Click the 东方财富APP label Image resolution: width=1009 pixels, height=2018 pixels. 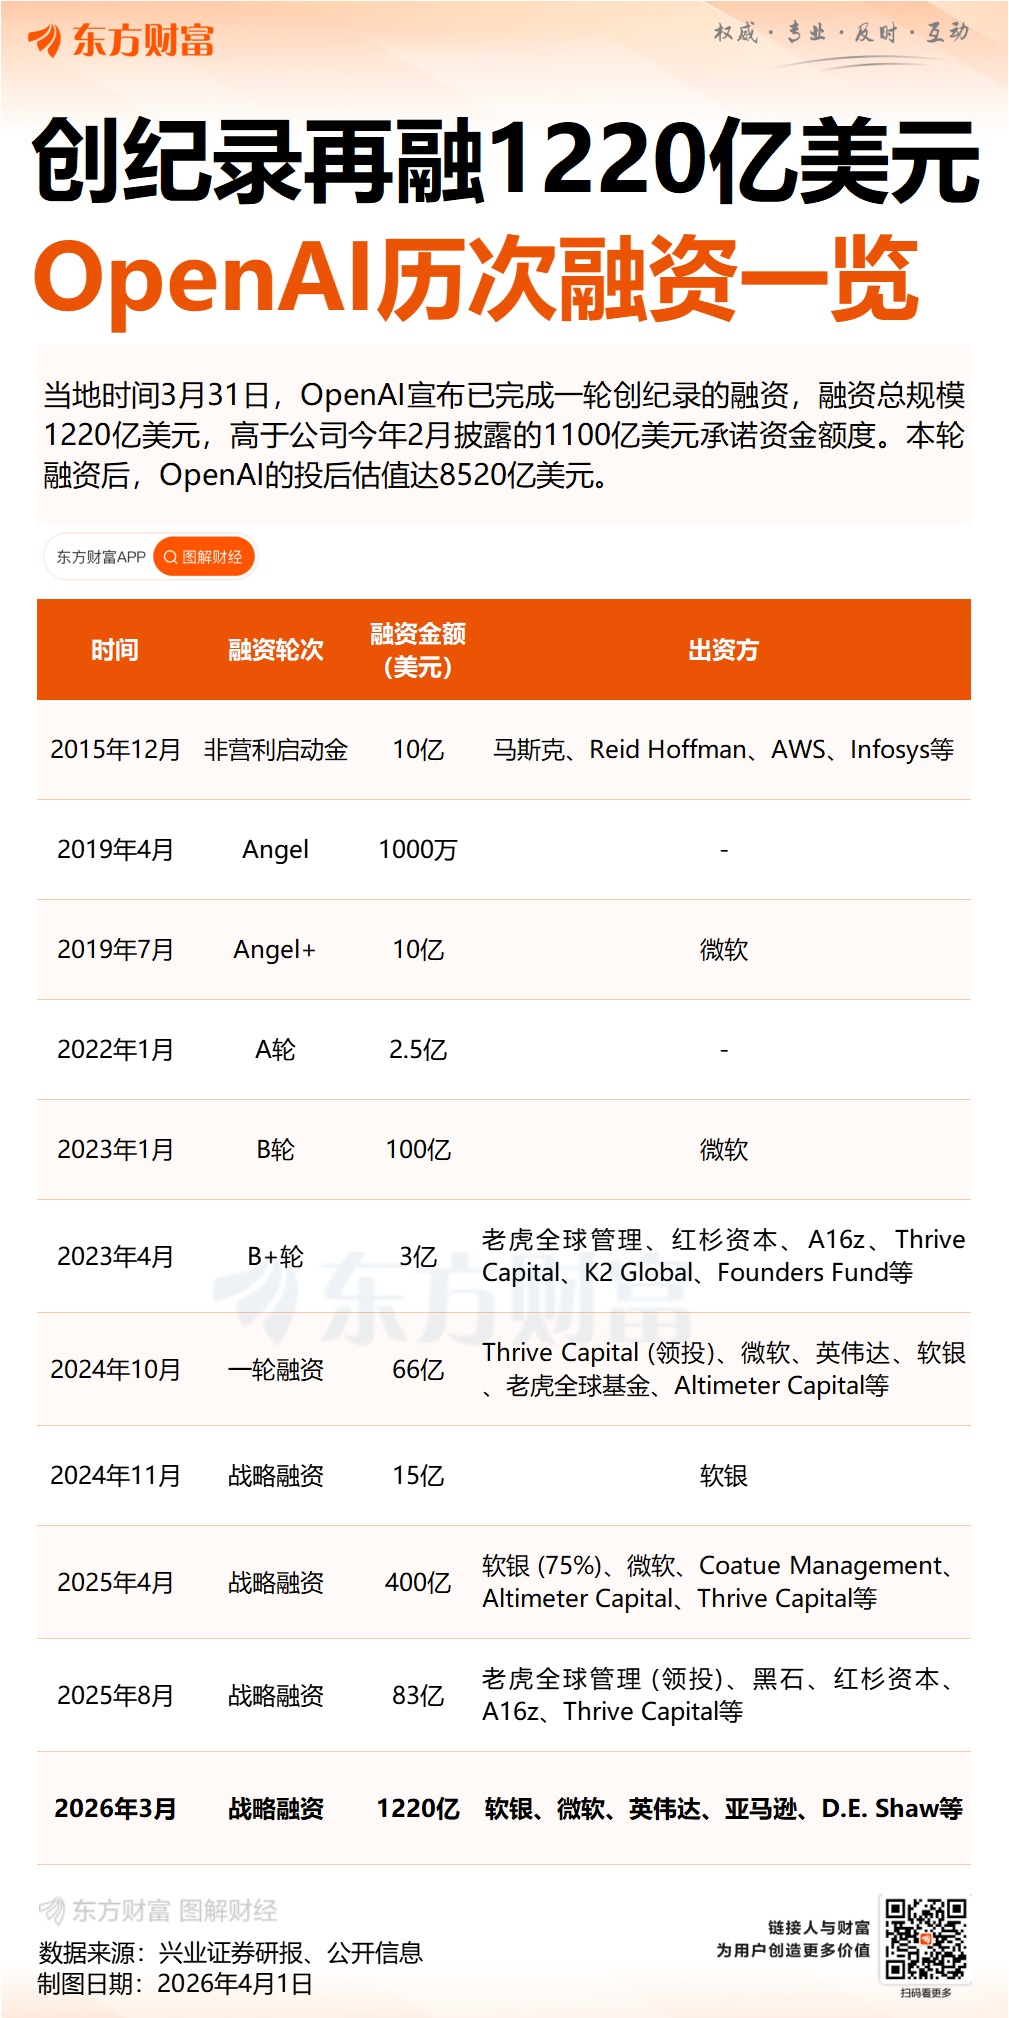(101, 557)
